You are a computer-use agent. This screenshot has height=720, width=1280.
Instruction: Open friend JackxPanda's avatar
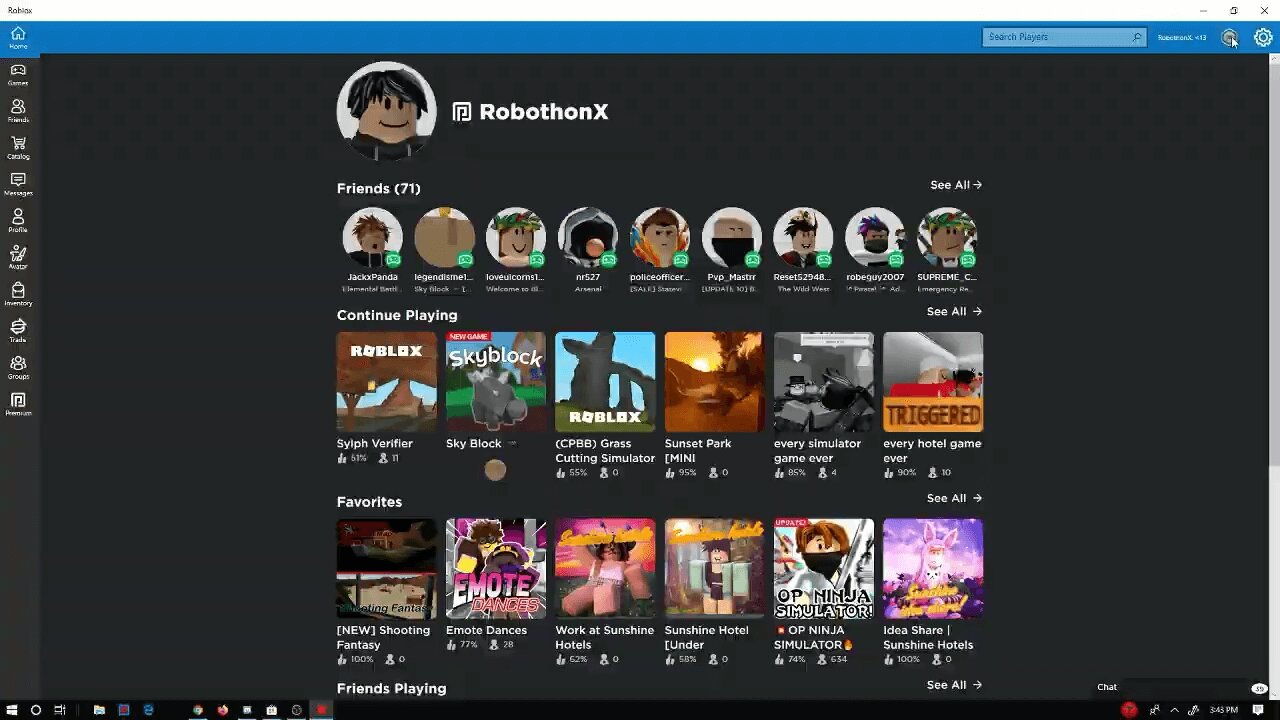372,238
